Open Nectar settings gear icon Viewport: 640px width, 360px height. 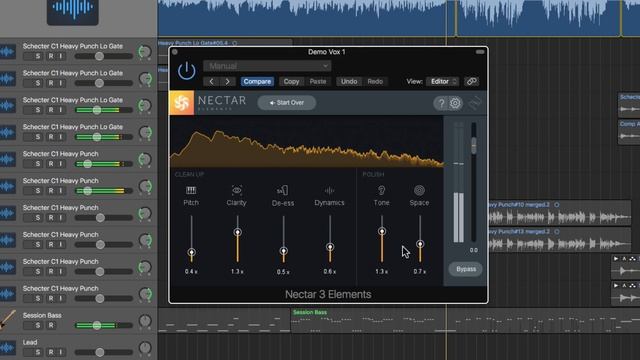pyautogui.click(x=455, y=103)
